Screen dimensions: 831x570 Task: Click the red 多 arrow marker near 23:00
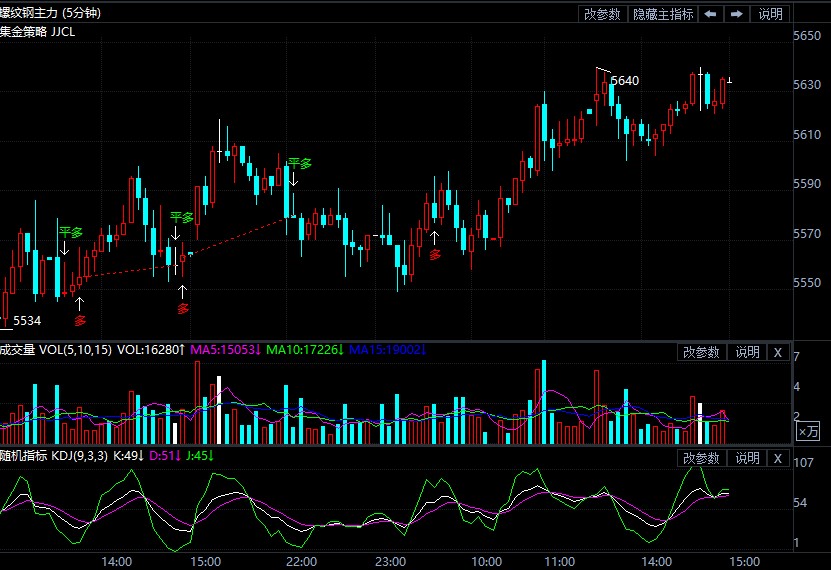434,254
